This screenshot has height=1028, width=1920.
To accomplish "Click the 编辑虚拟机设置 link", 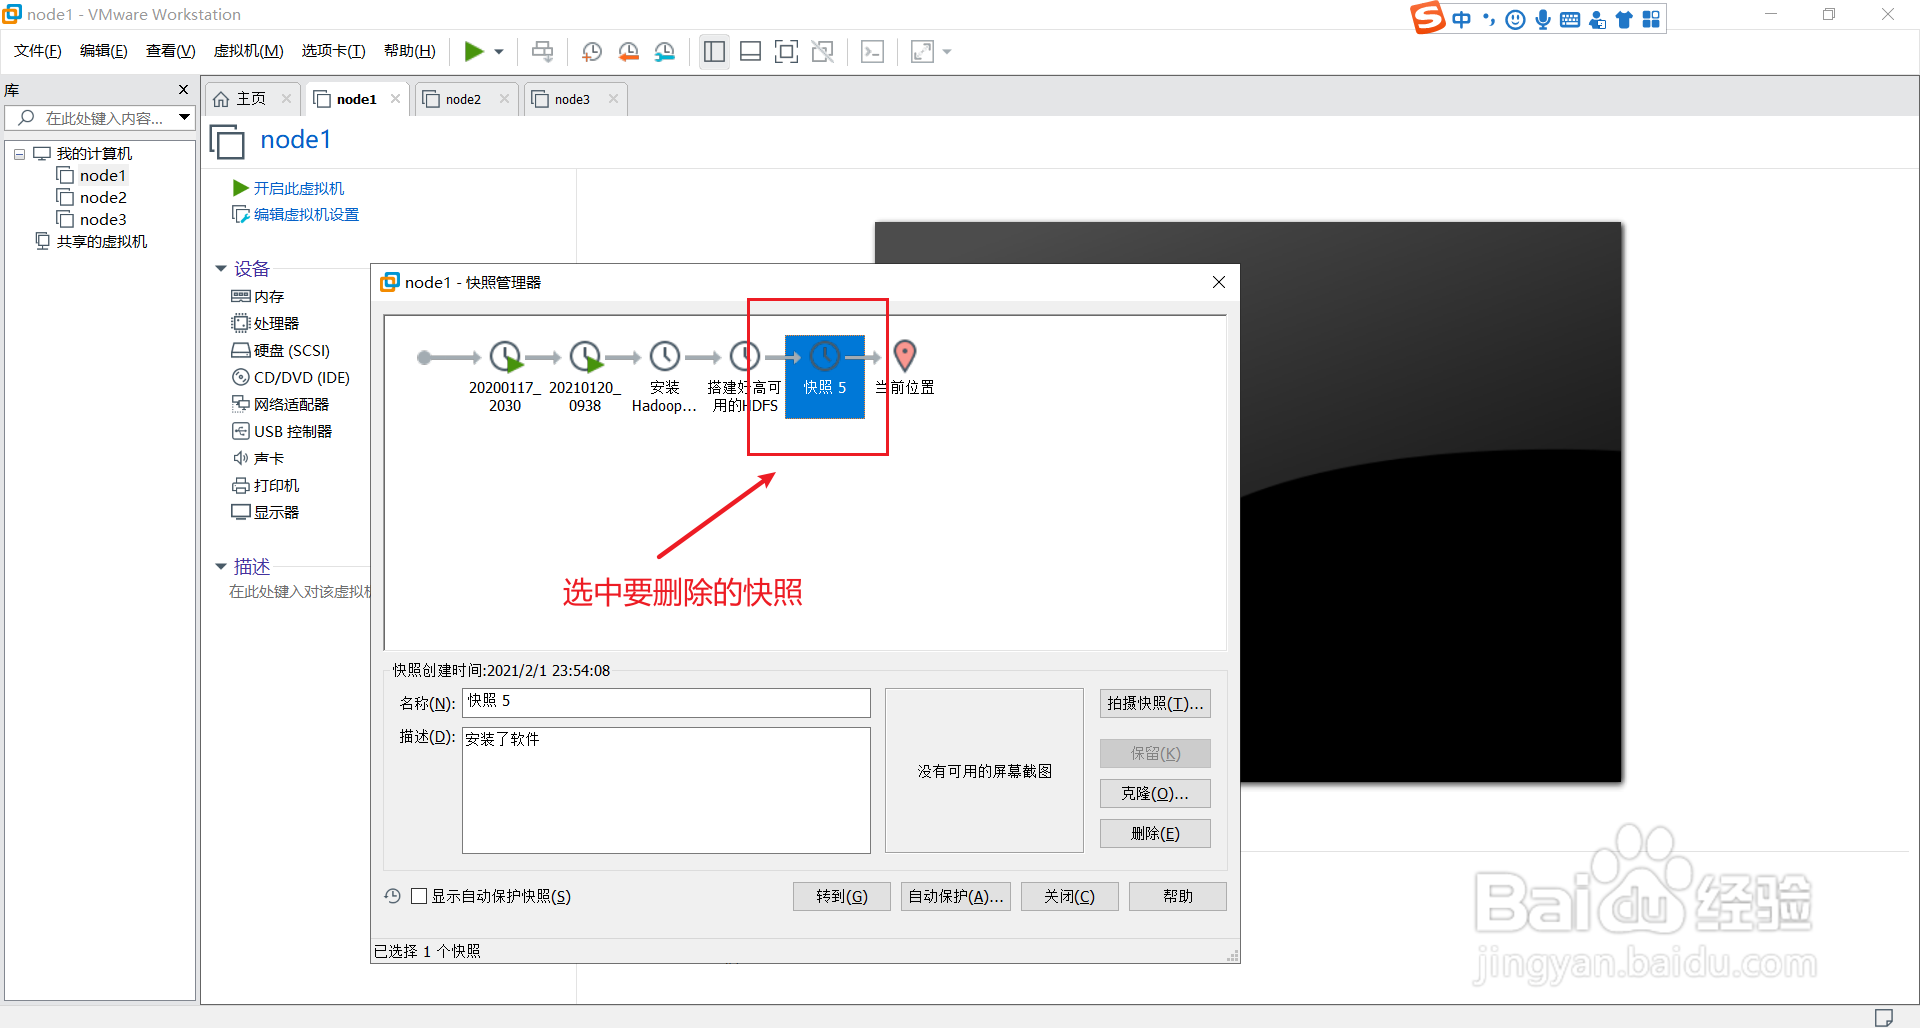I will pyautogui.click(x=303, y=214).
